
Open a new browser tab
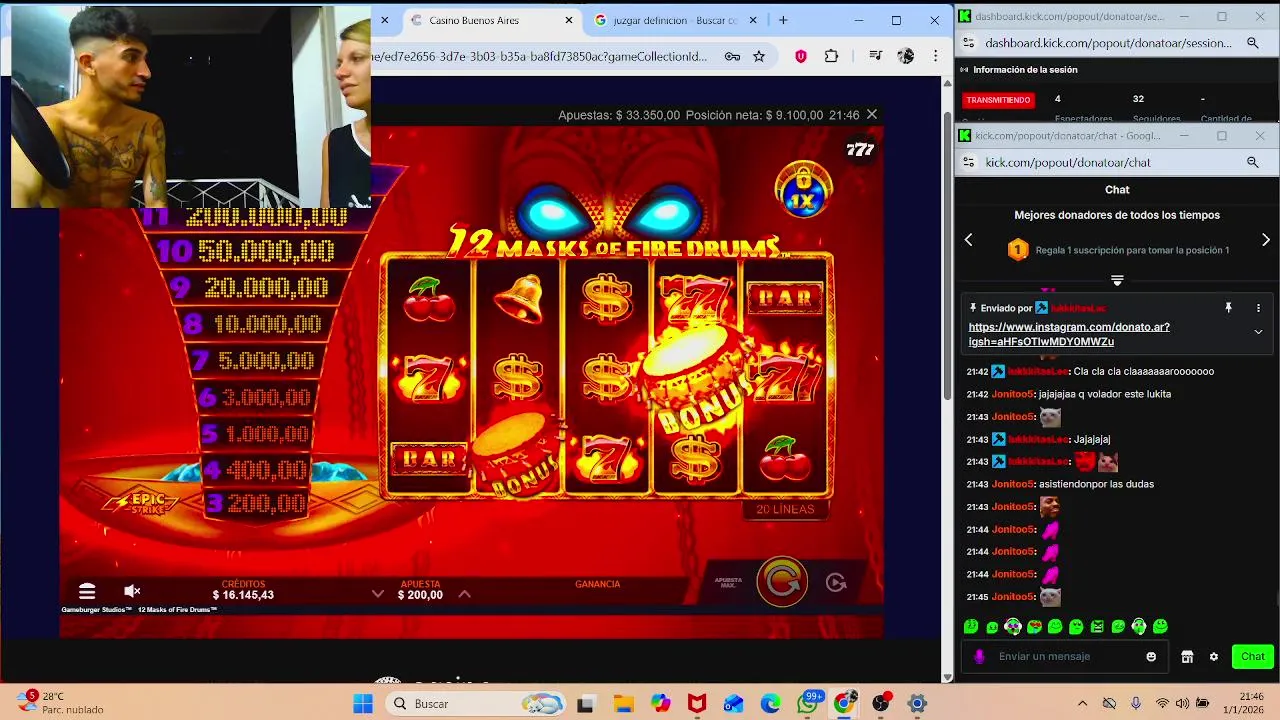783,20
